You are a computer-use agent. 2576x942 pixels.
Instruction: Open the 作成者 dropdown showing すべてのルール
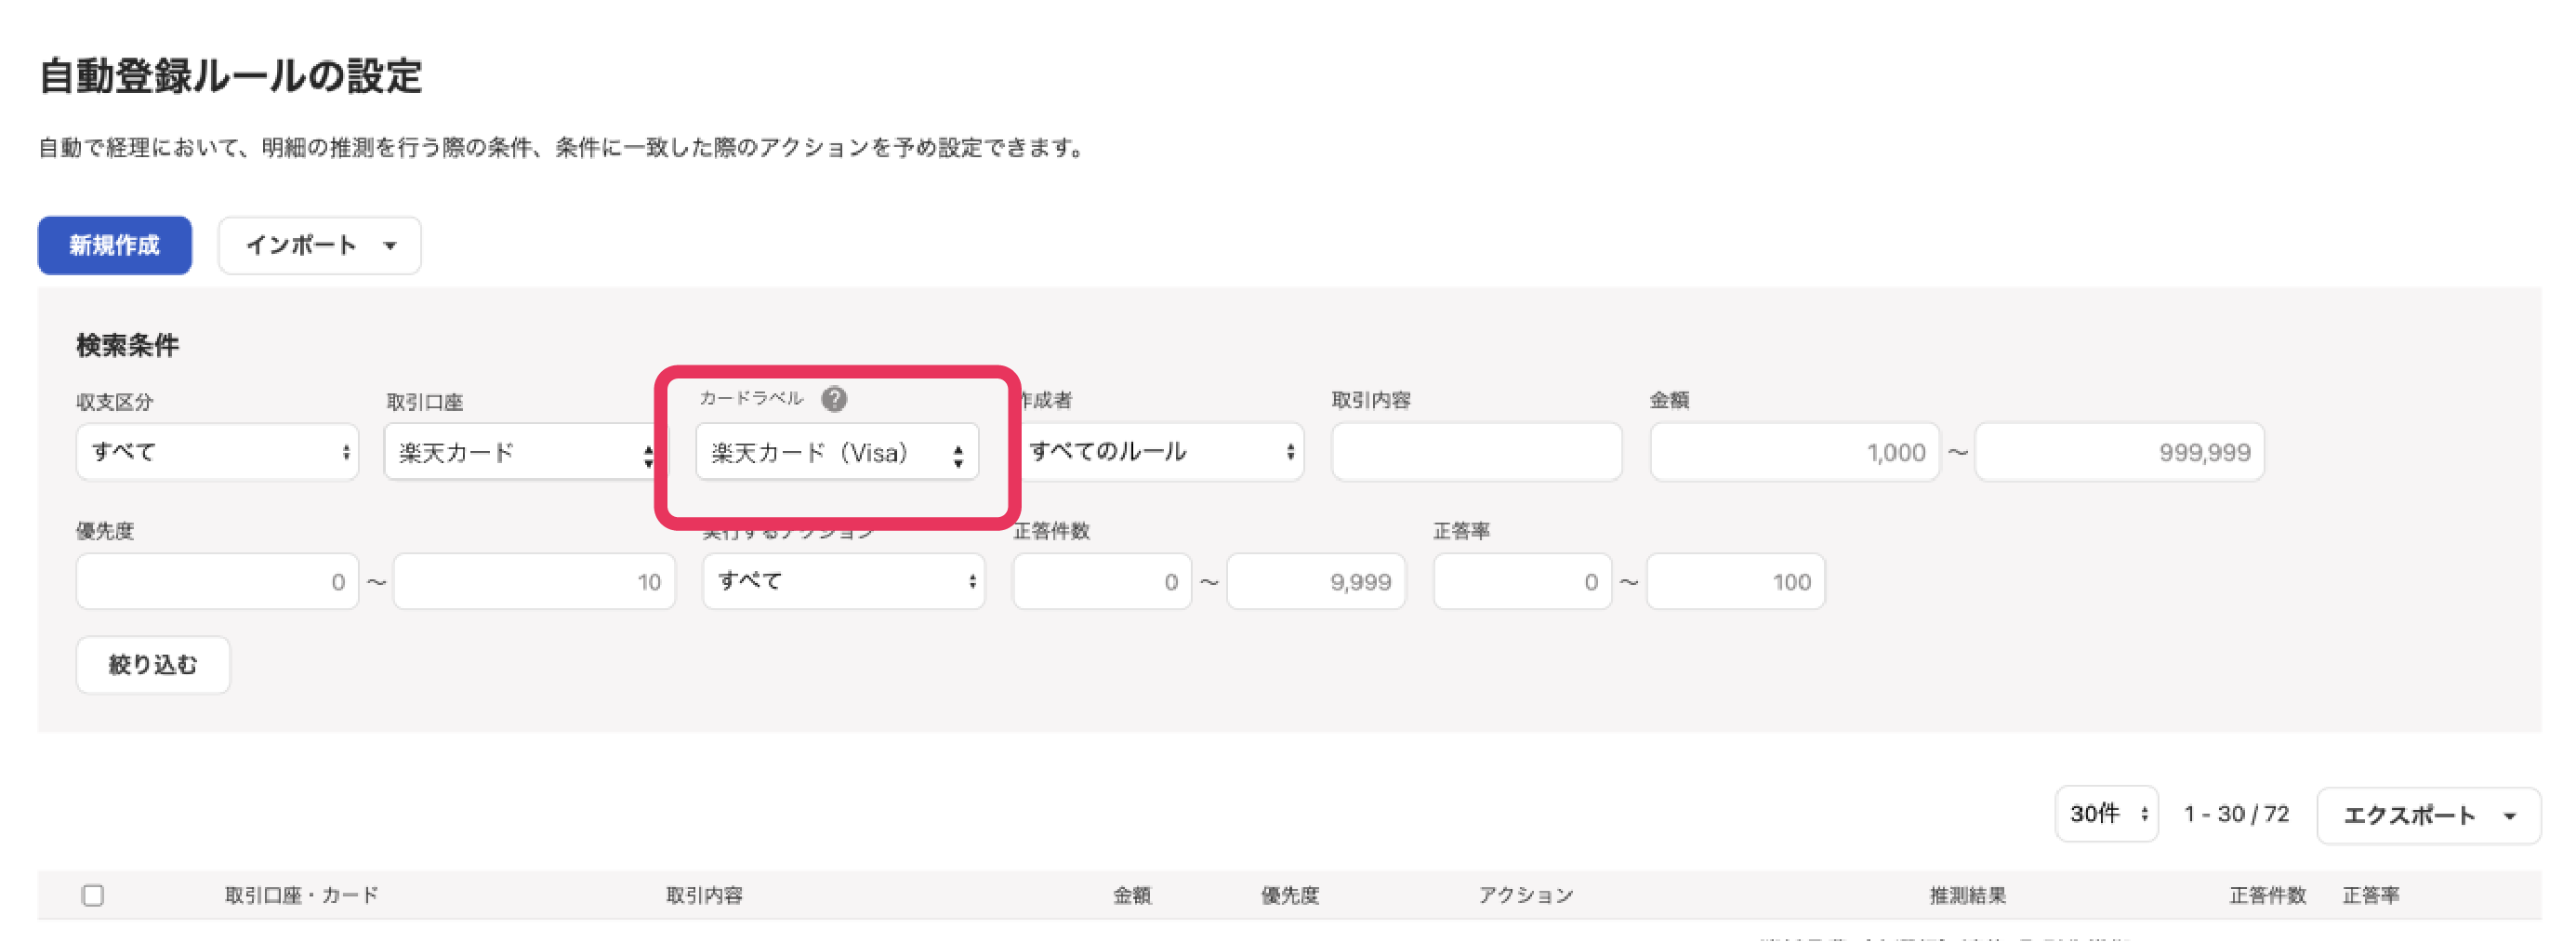(x=1160, y=452)
